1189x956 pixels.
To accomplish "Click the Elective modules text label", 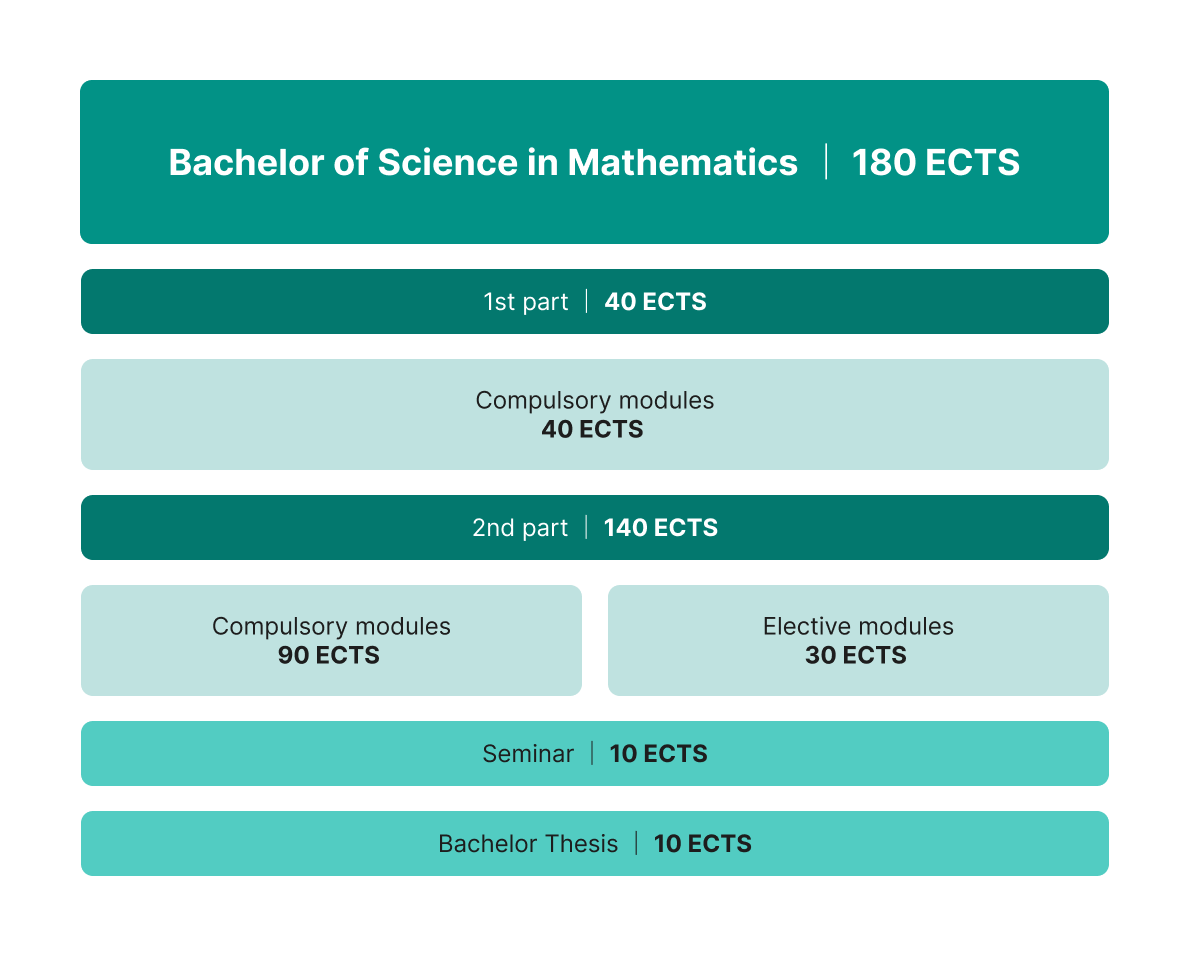I will click(x=858, y=626).
